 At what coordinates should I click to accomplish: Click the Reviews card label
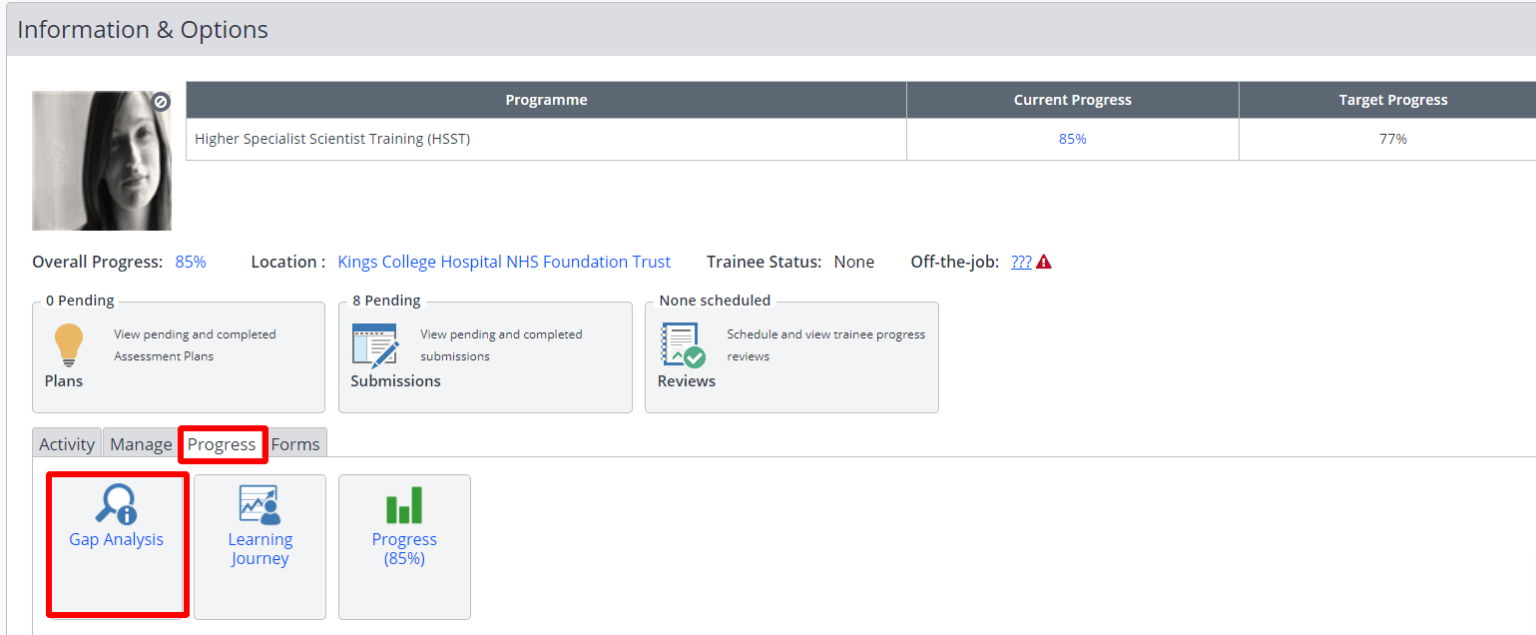point(686,381)
